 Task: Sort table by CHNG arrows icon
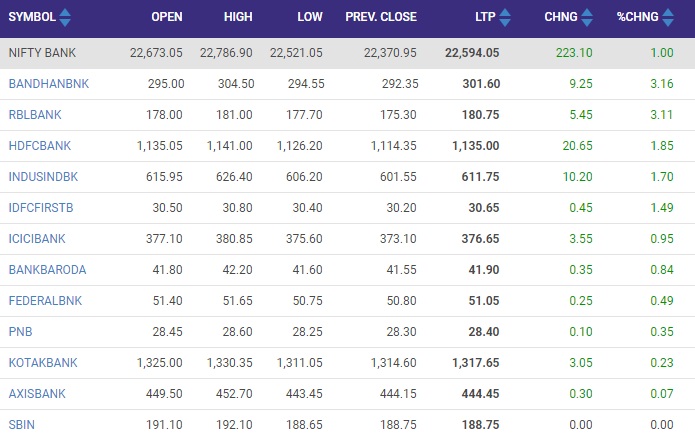pyautogui.click(x=587, y=17)
